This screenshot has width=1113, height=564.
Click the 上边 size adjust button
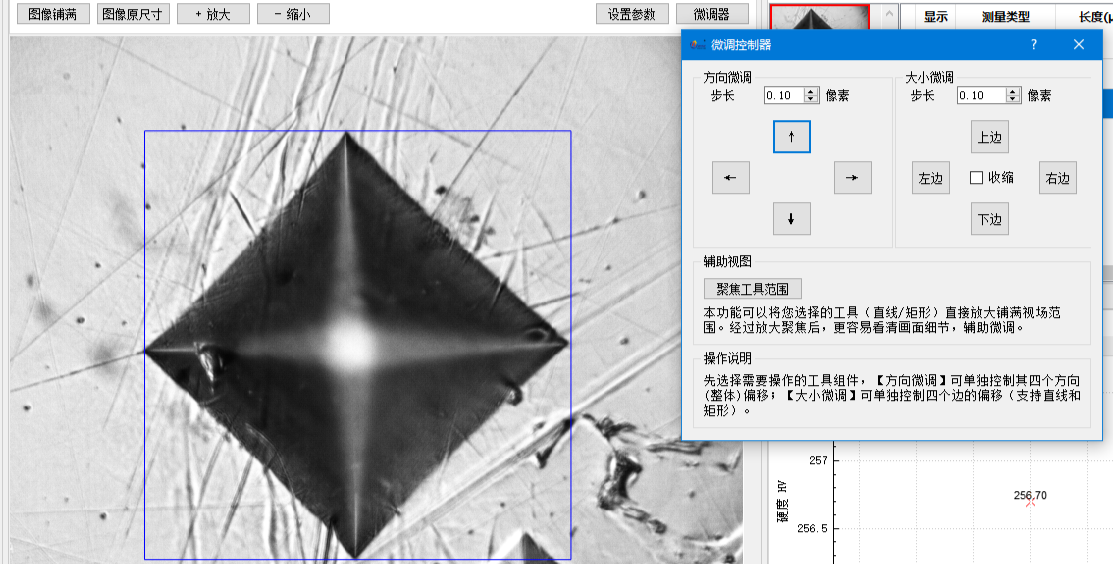989,137
